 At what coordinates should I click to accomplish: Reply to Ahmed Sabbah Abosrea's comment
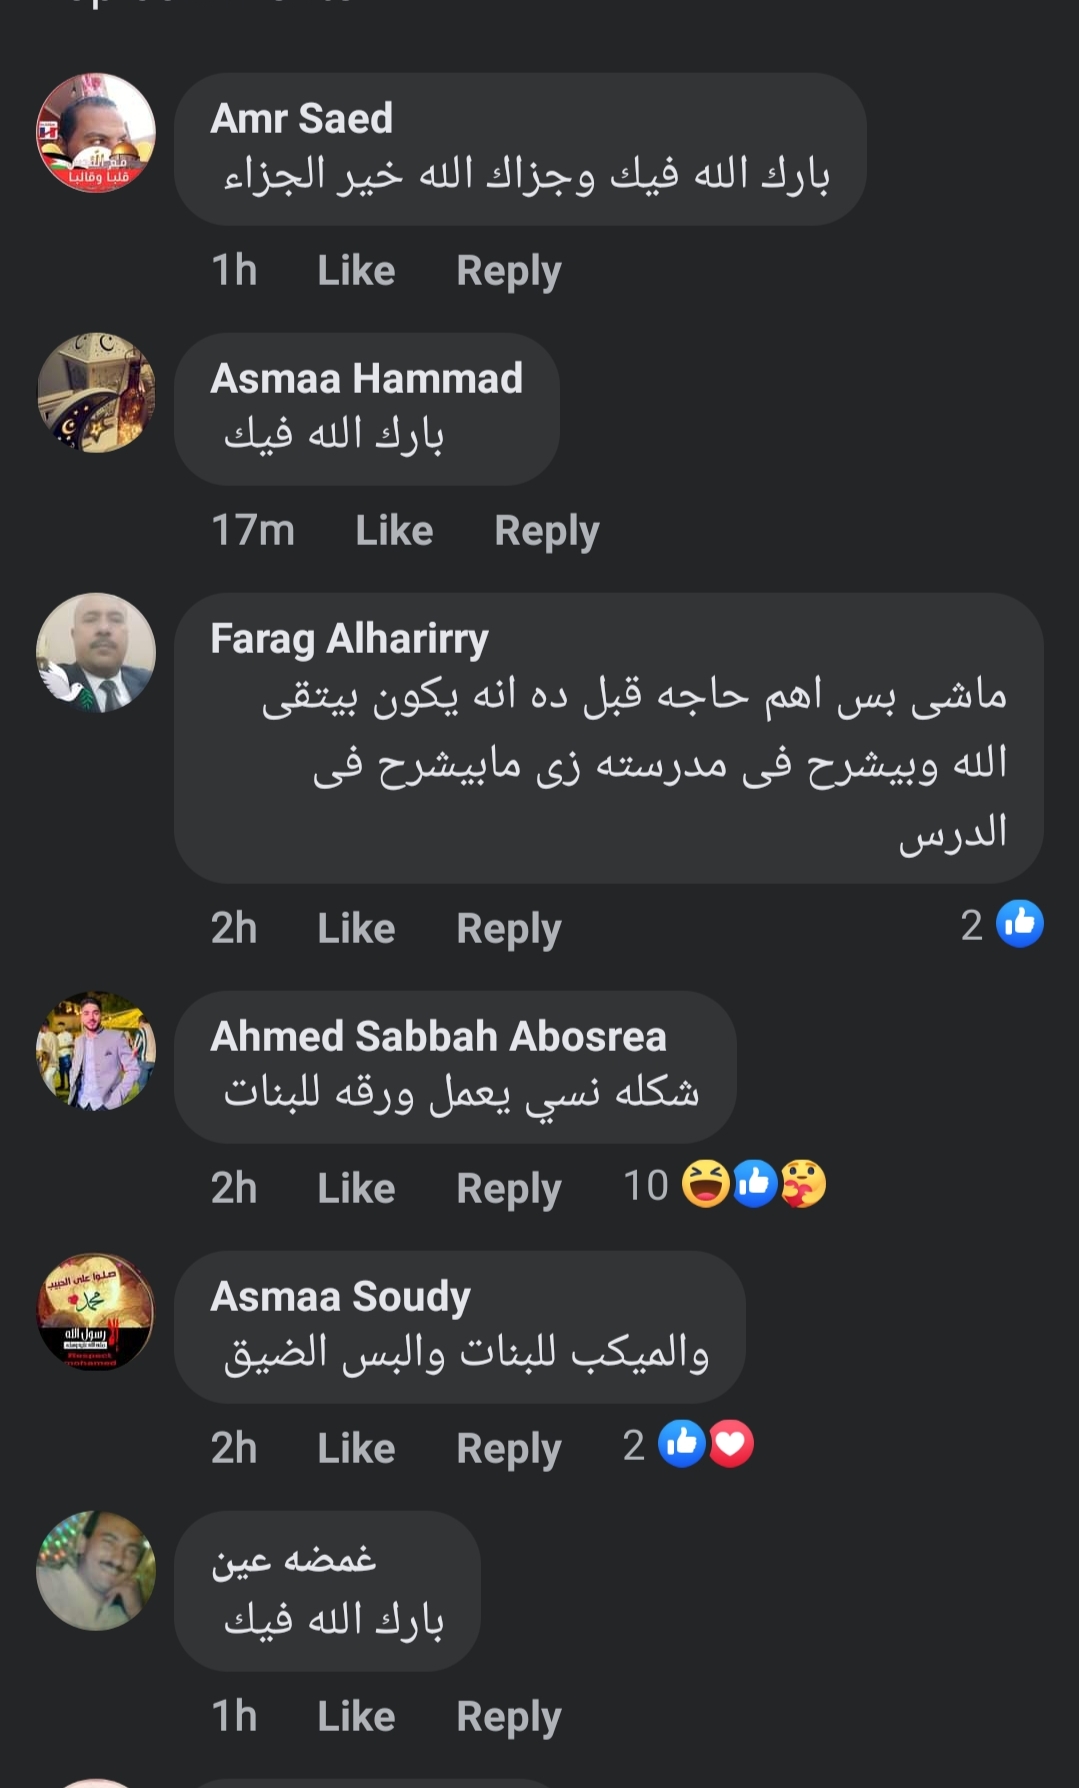(x=508, y=1189)
